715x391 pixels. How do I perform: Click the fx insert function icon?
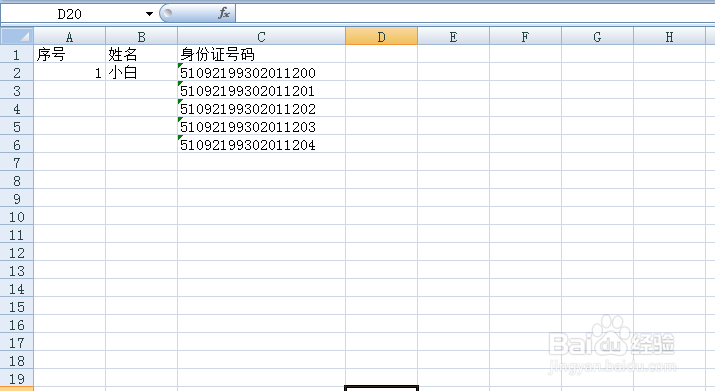pyautogui.click(x=223, y=13)
